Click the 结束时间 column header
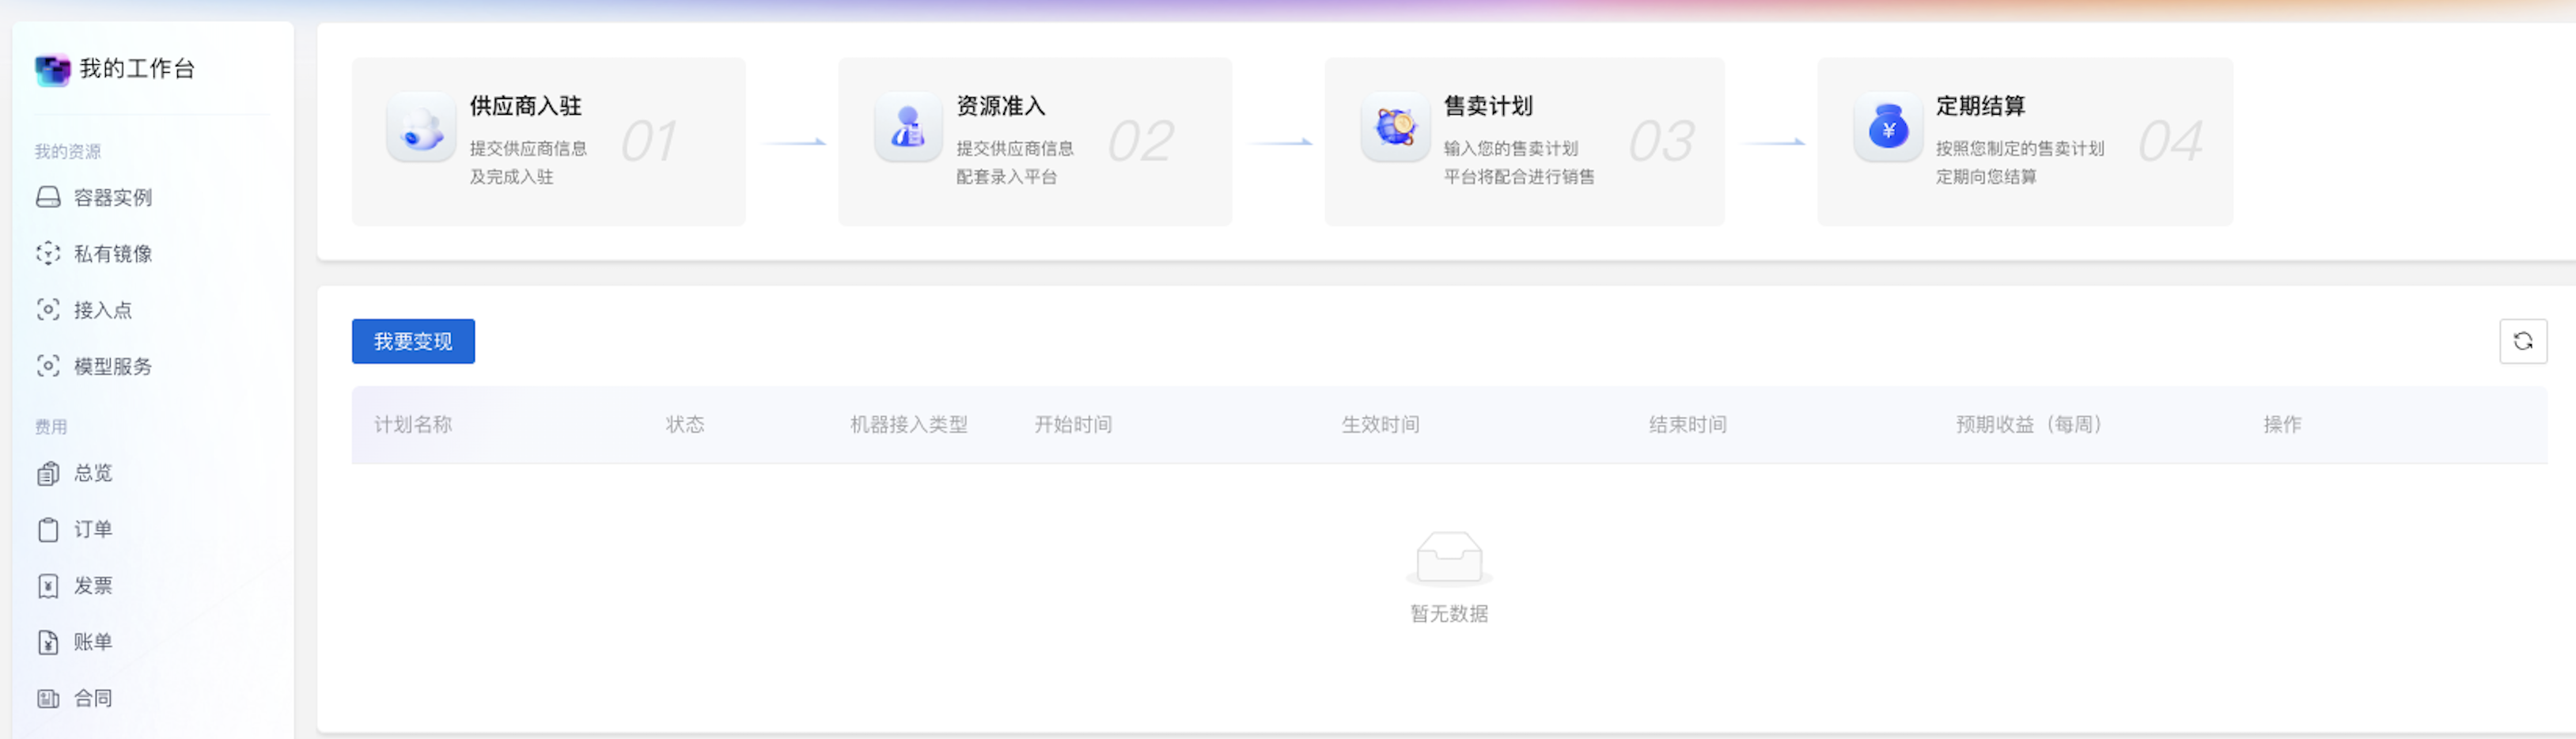 1688,425
